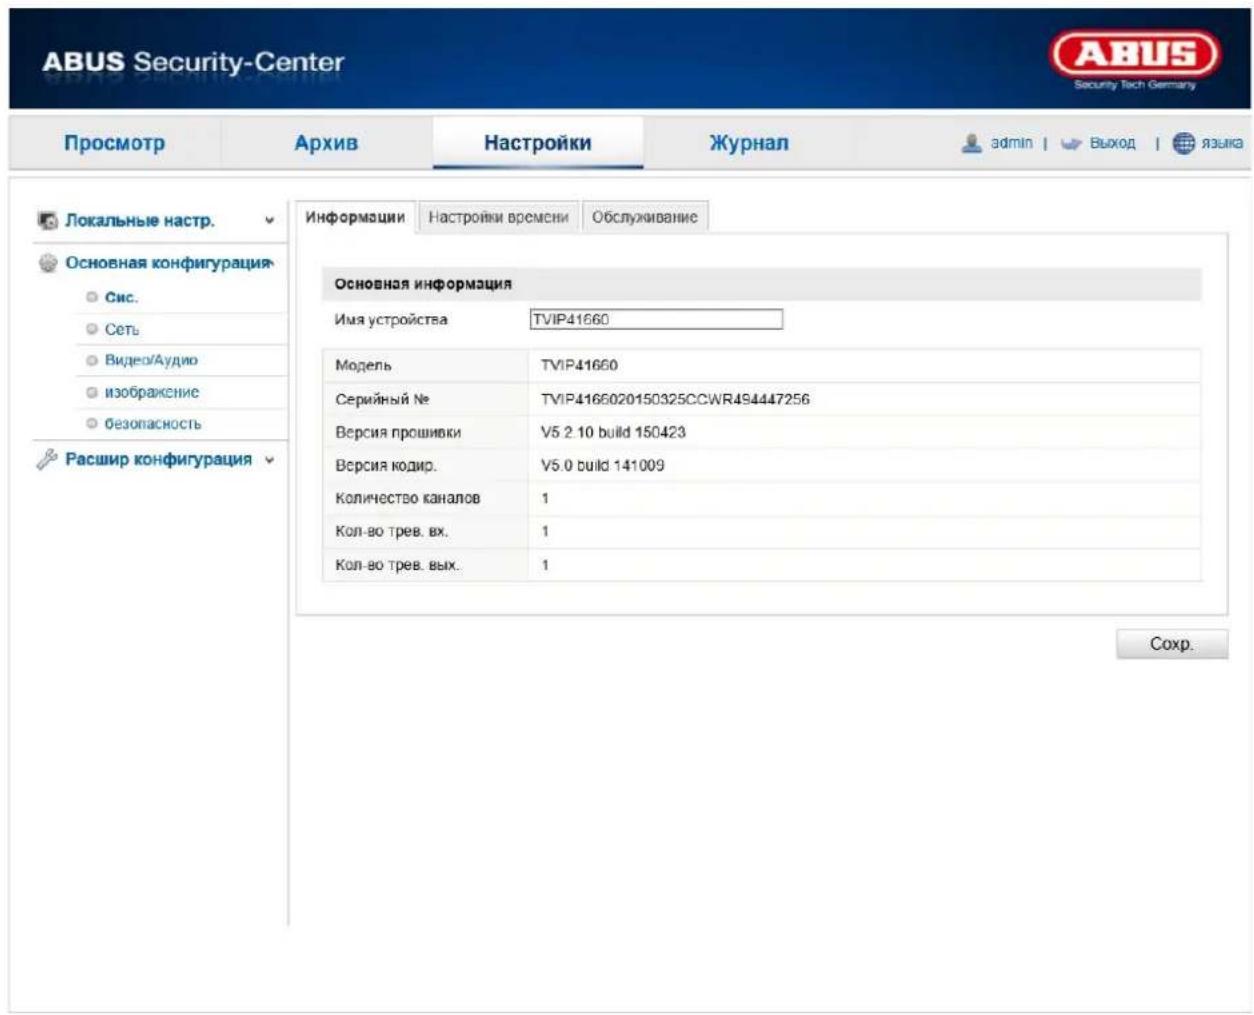The width and height of the screenshot is (1254, 1015).
Task: Click the language globe icon
Action: click(1183, 143)
